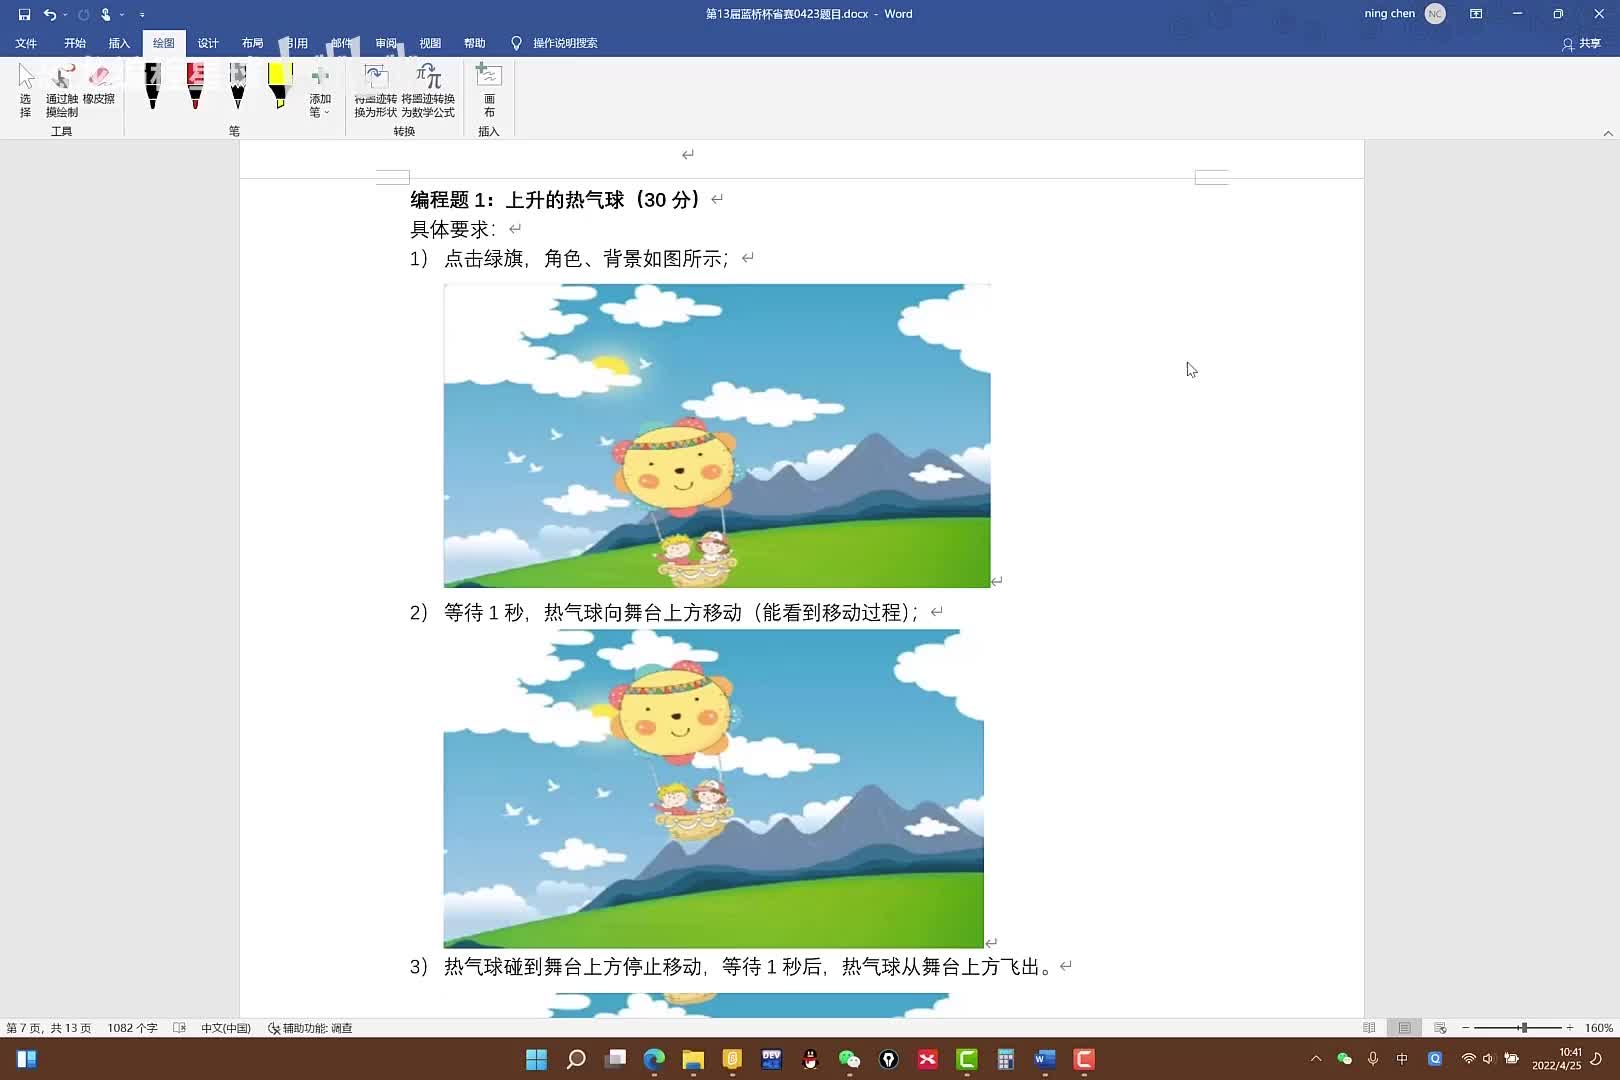
Task: Click the zoom in plus button
Action: 1570,1028
